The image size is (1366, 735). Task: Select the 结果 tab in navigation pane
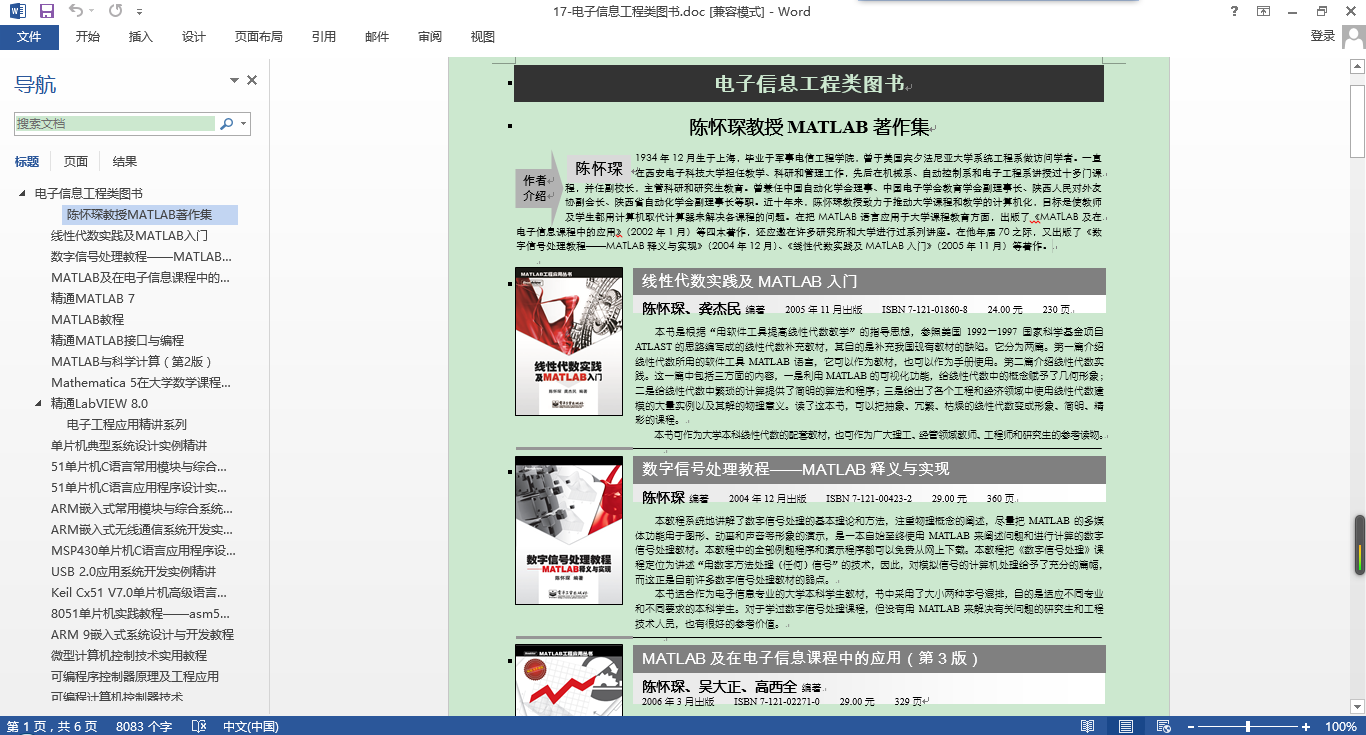coord(125,161)
